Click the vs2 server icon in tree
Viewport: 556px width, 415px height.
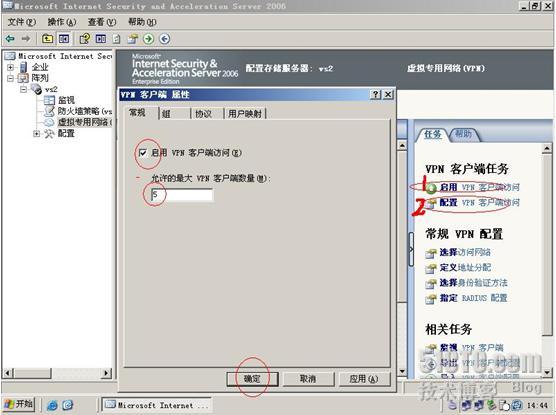(x=36, y=89)
